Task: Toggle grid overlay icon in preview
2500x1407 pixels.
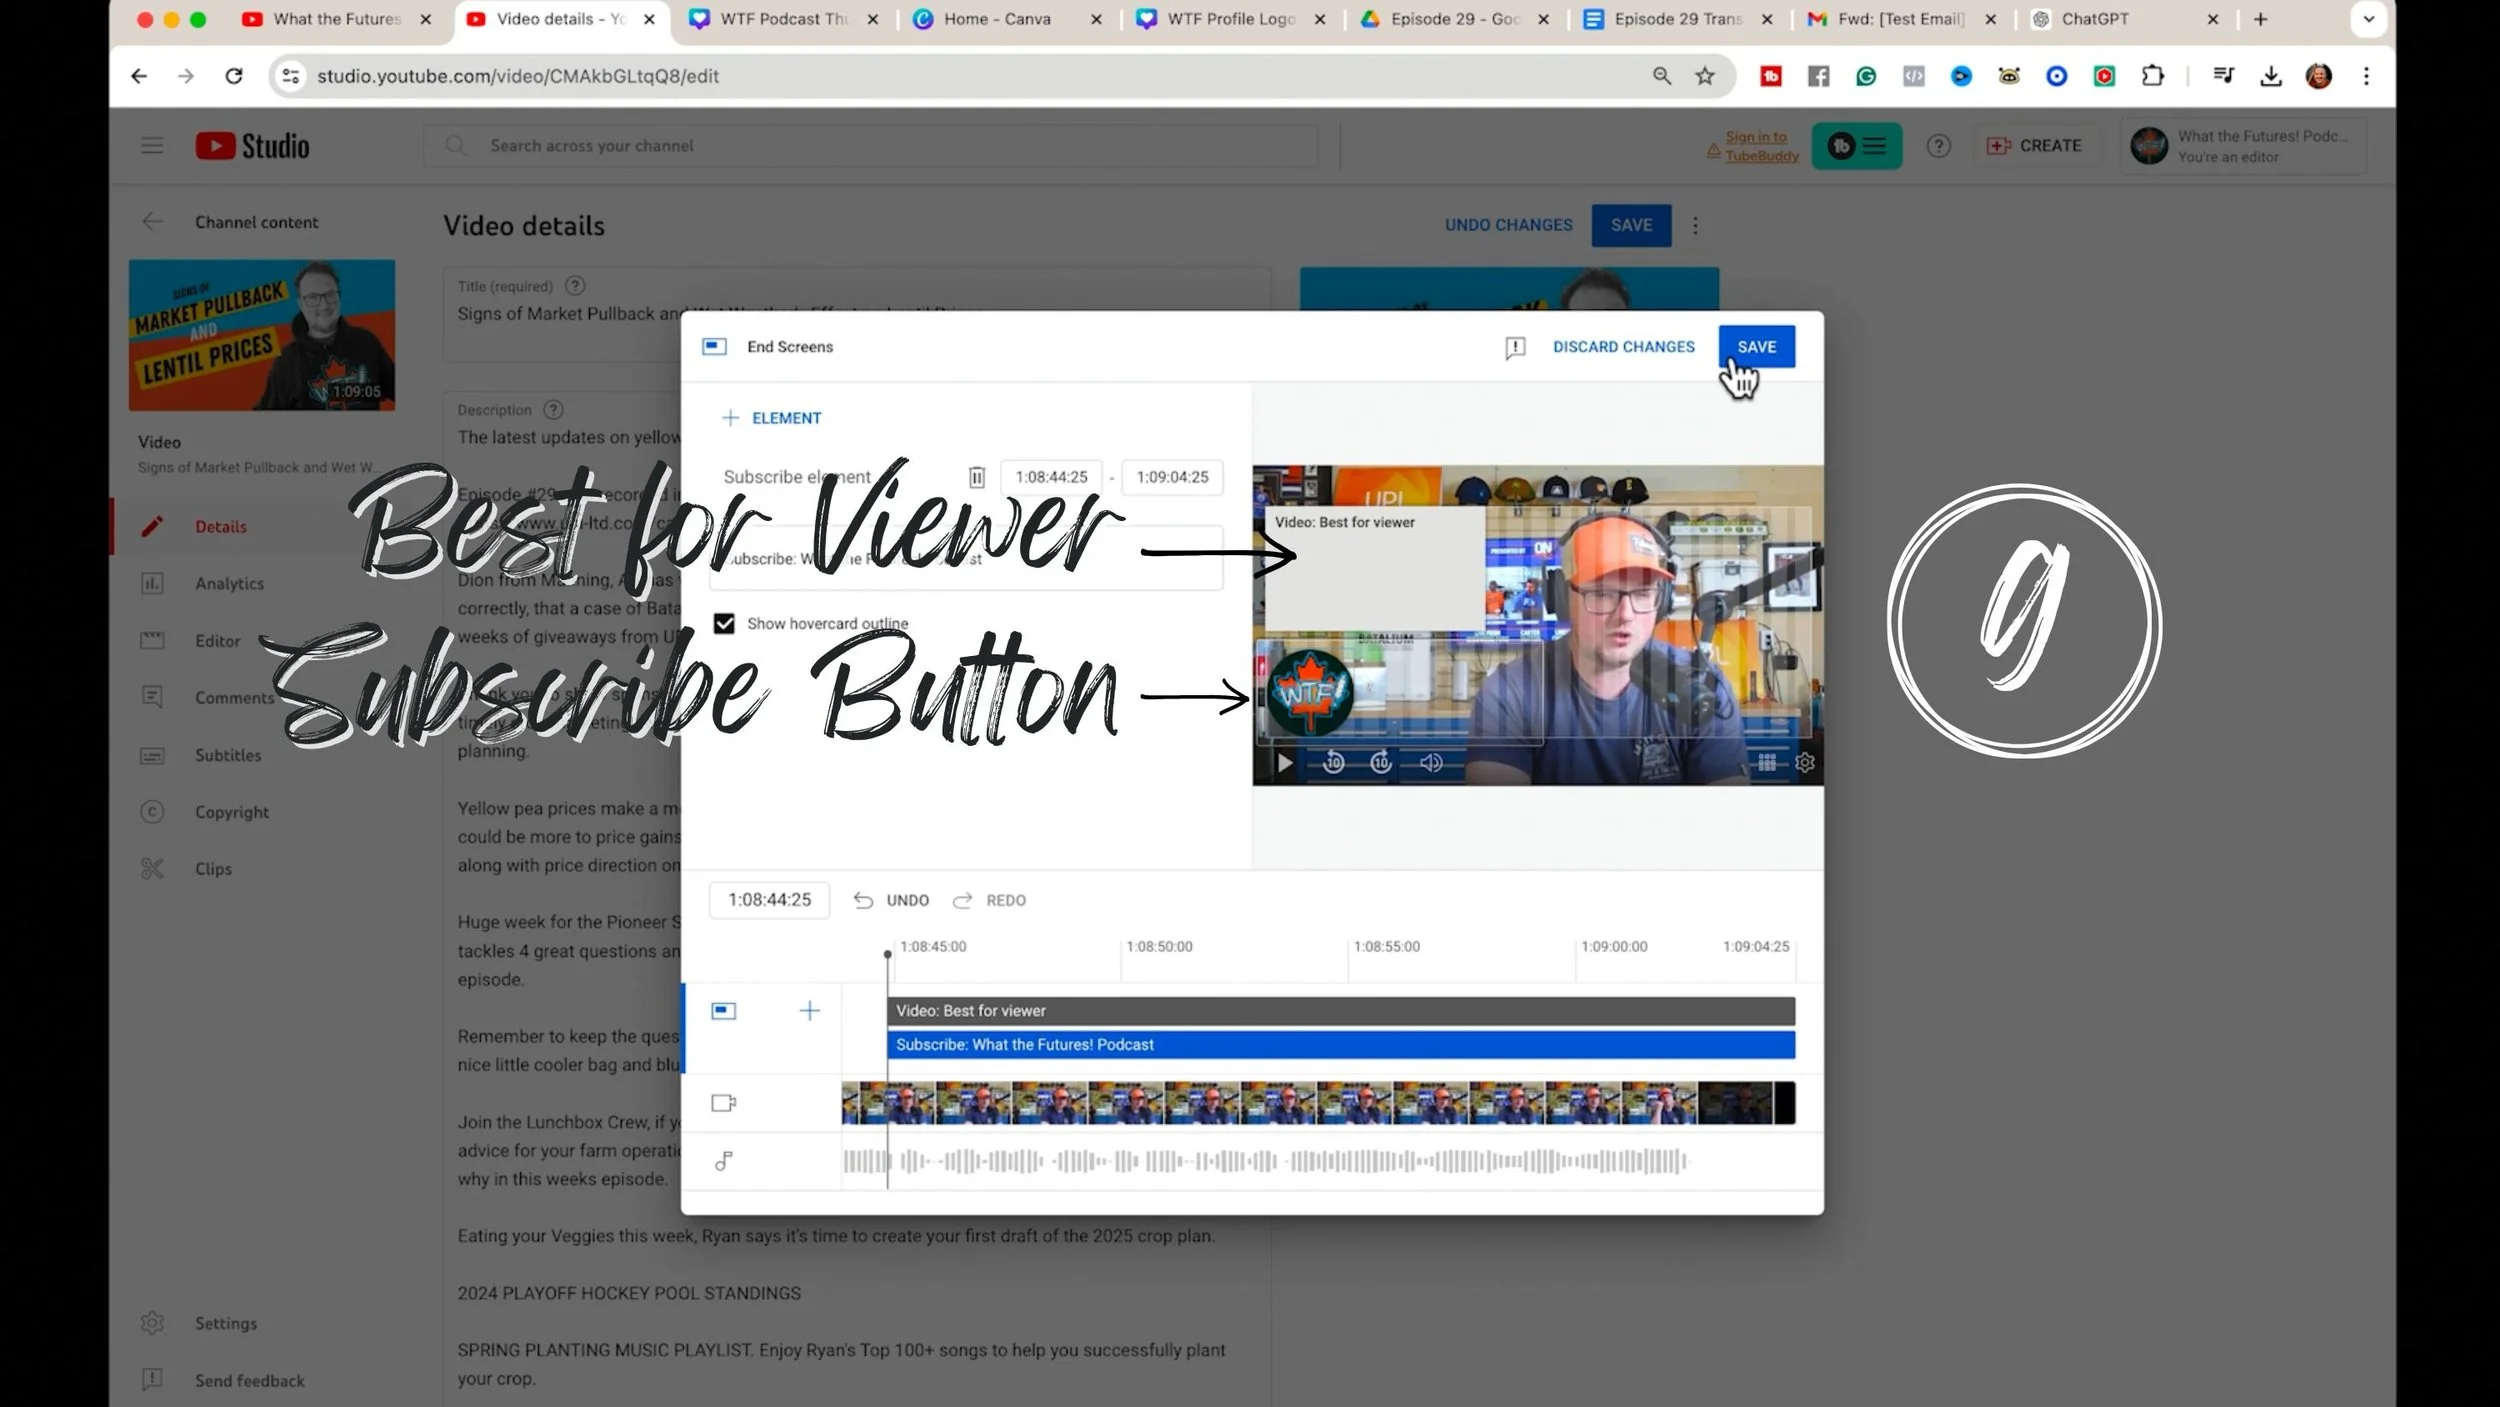Action: [1767, 763]
